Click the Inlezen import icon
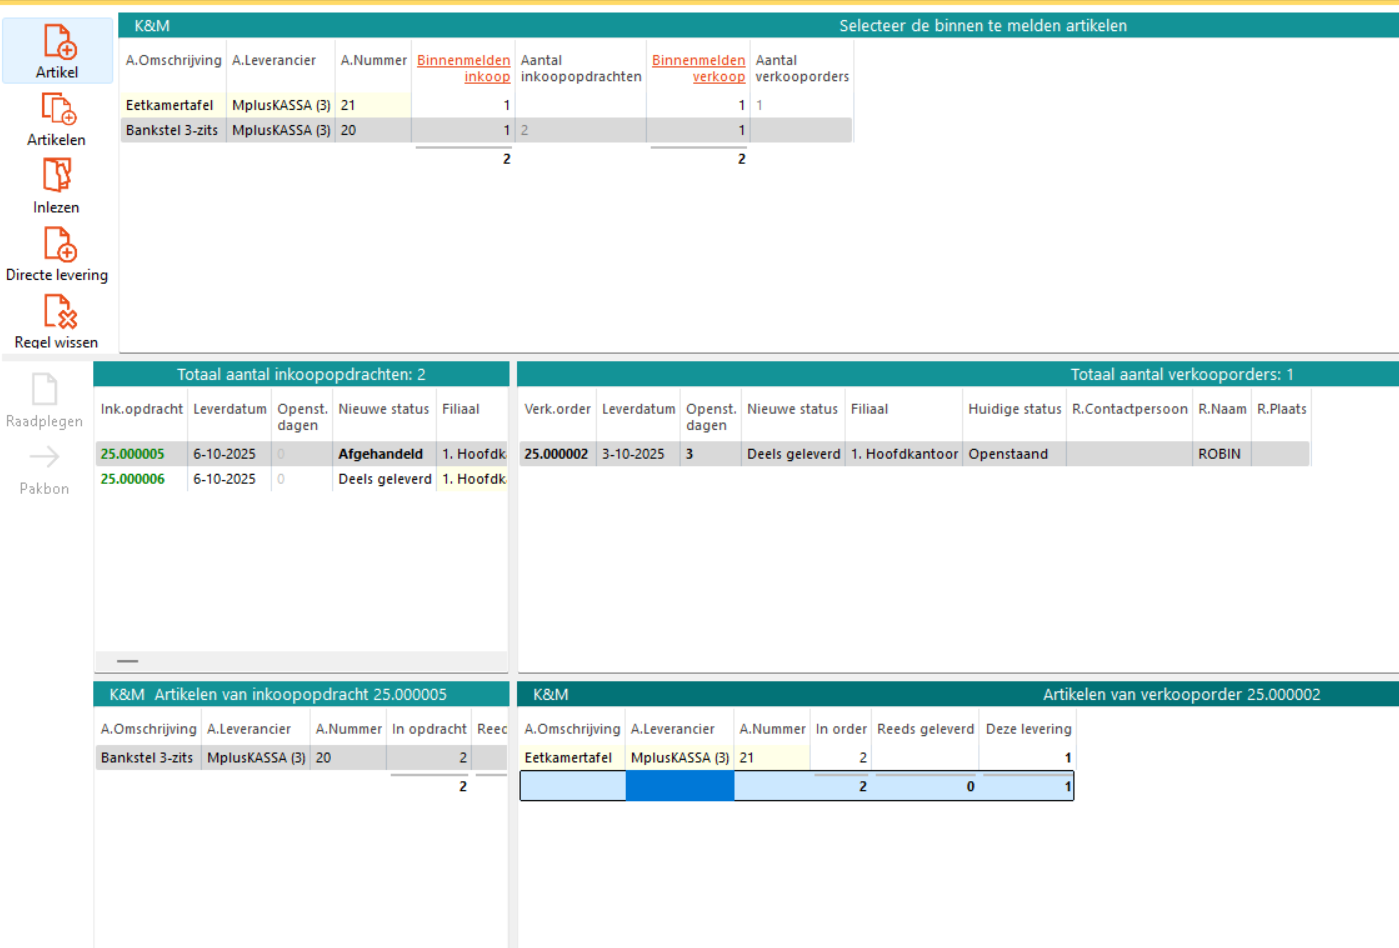The width and height of the screenshot is (1399, 948). click(57, 176)
